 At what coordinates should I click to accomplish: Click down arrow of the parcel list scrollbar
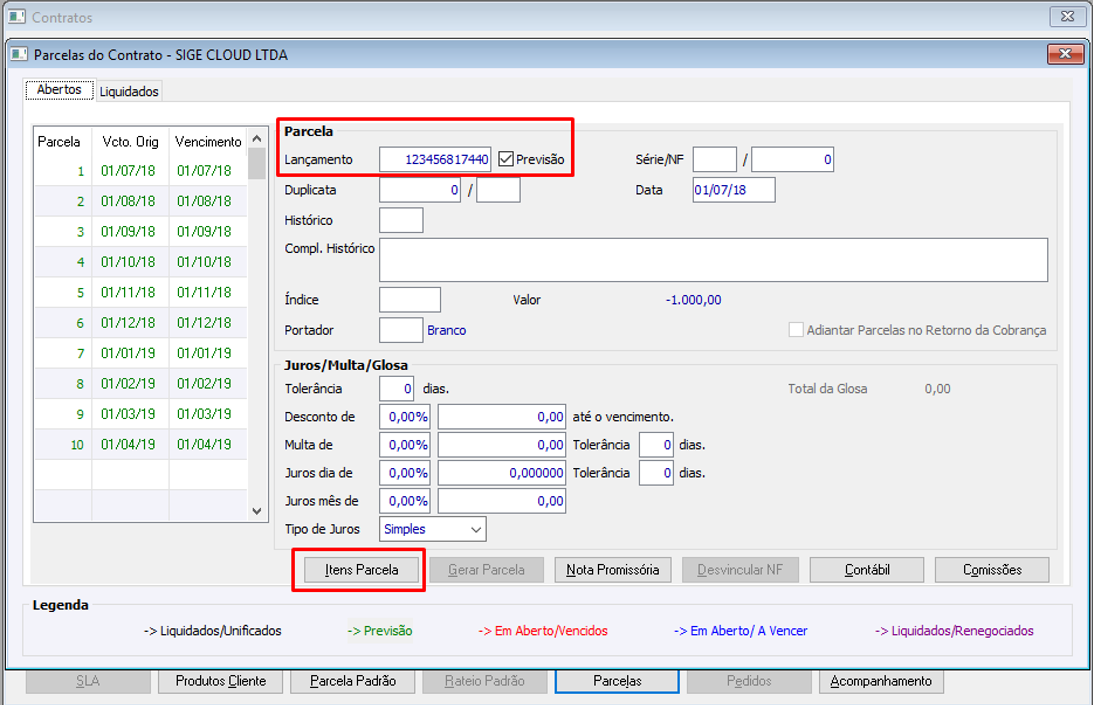[257, 511]
